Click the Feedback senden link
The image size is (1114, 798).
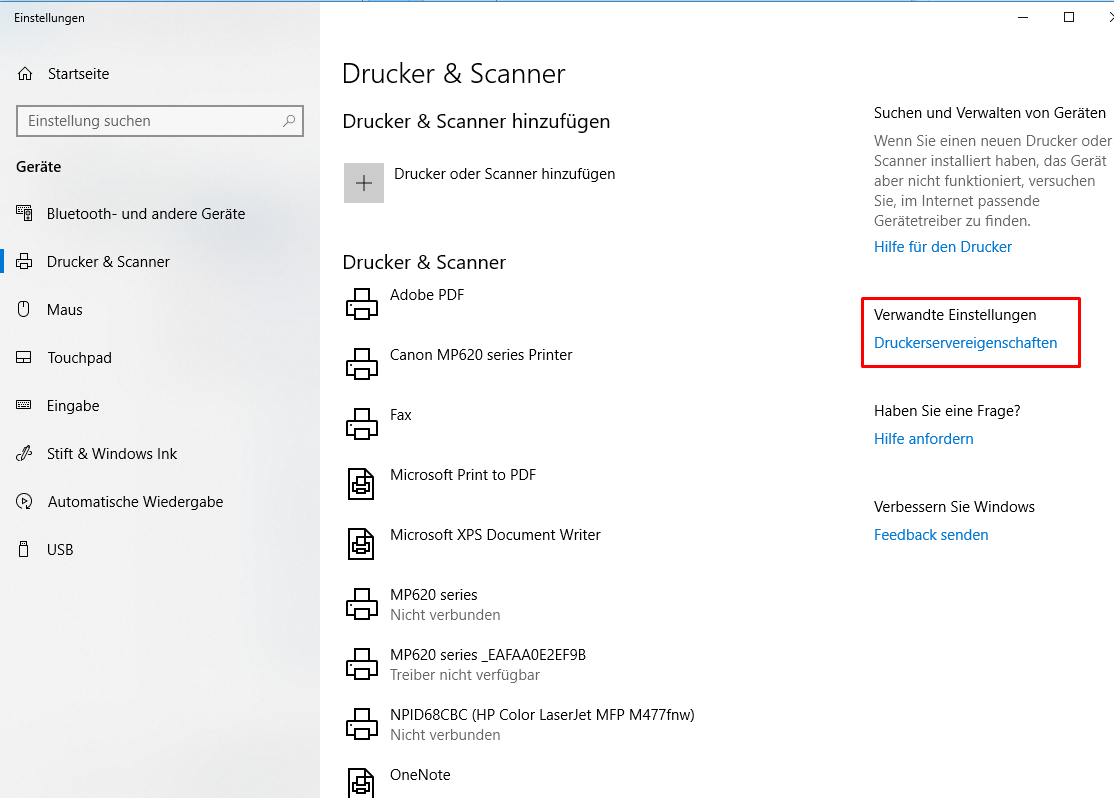pos(931,534)
